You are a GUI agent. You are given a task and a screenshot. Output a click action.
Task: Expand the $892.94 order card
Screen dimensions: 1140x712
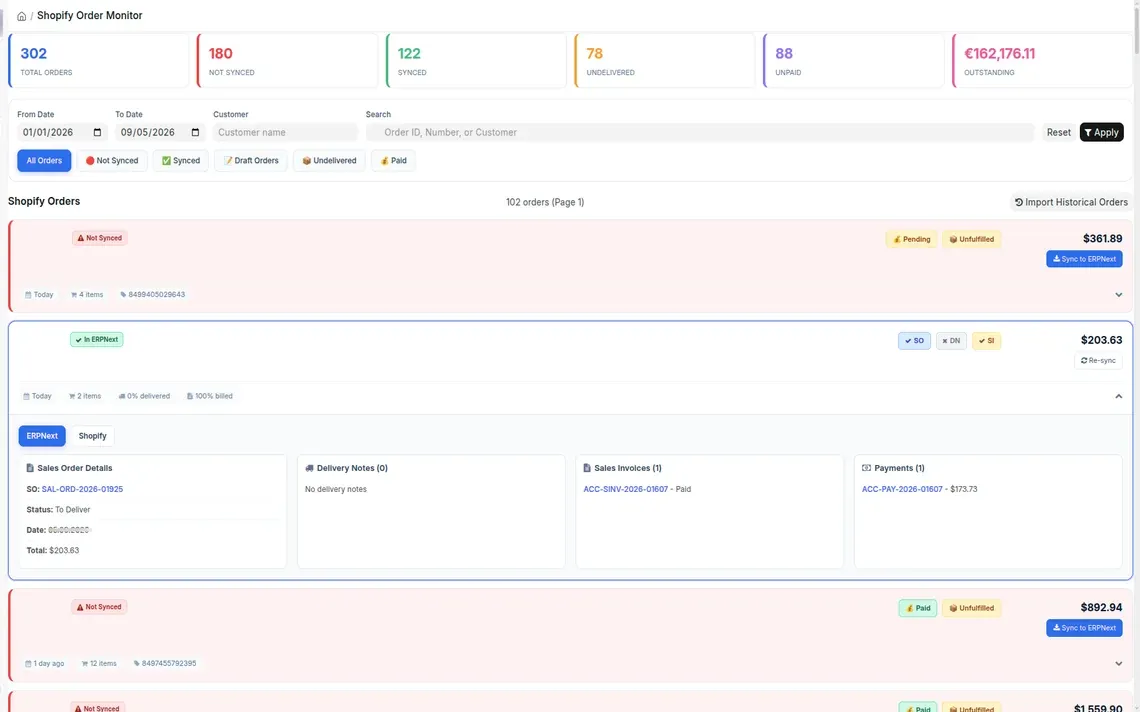(1118, 663)
